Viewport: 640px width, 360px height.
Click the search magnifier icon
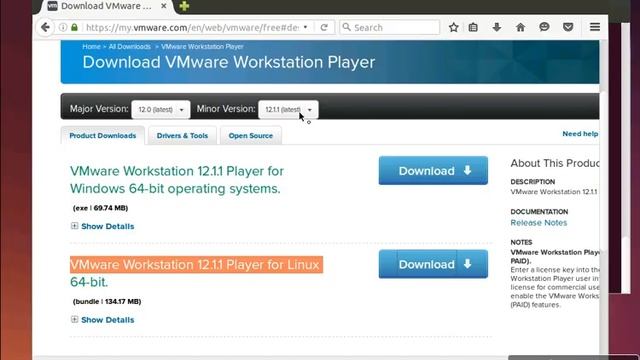347,27
